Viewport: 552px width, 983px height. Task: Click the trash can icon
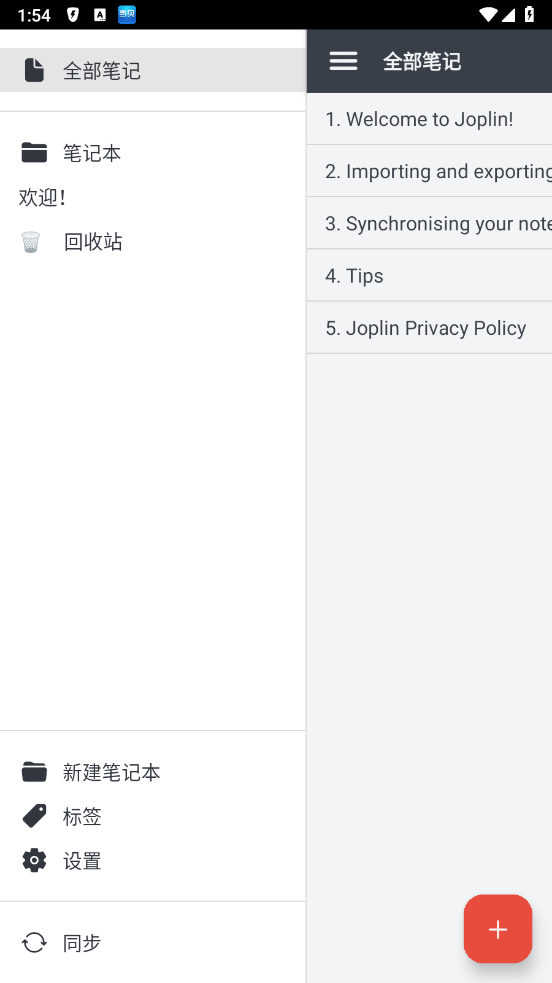pos(30,241)
